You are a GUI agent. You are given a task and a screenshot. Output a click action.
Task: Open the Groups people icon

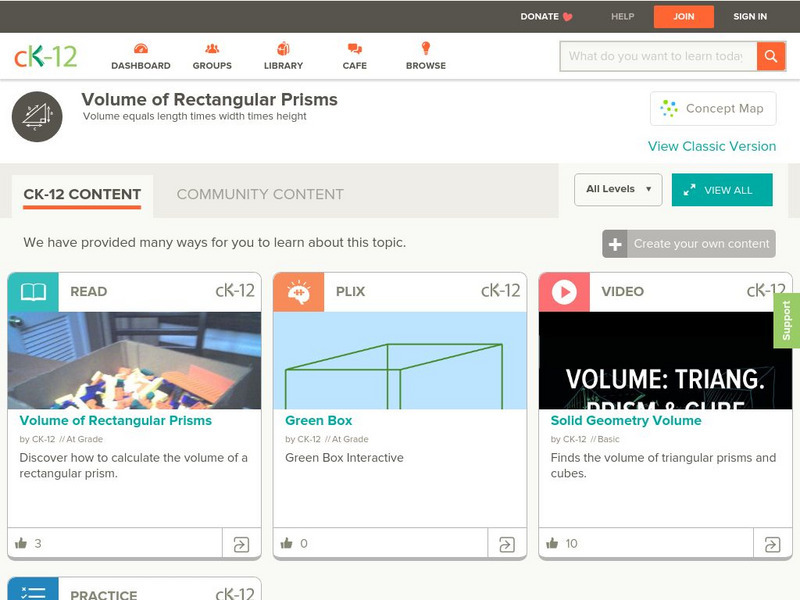pos(212,49)
